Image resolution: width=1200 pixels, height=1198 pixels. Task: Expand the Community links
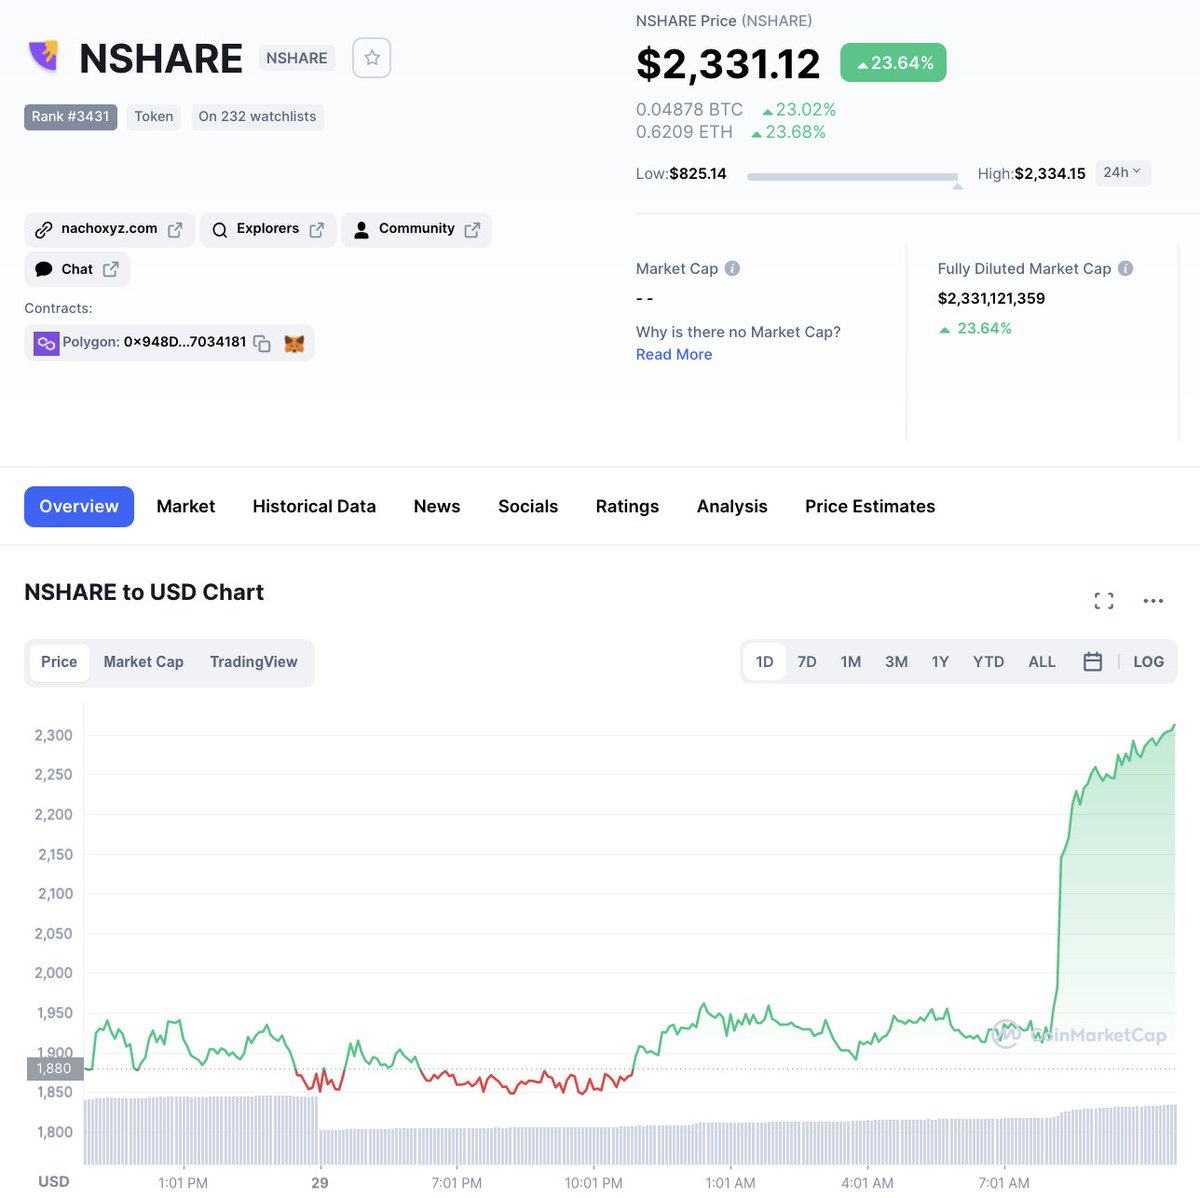tap(417, 229)
